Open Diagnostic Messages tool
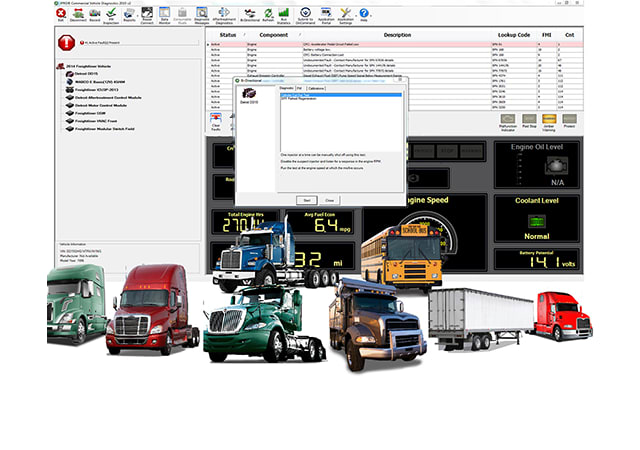Screen dimensions: 640x450 coord(202,16)
